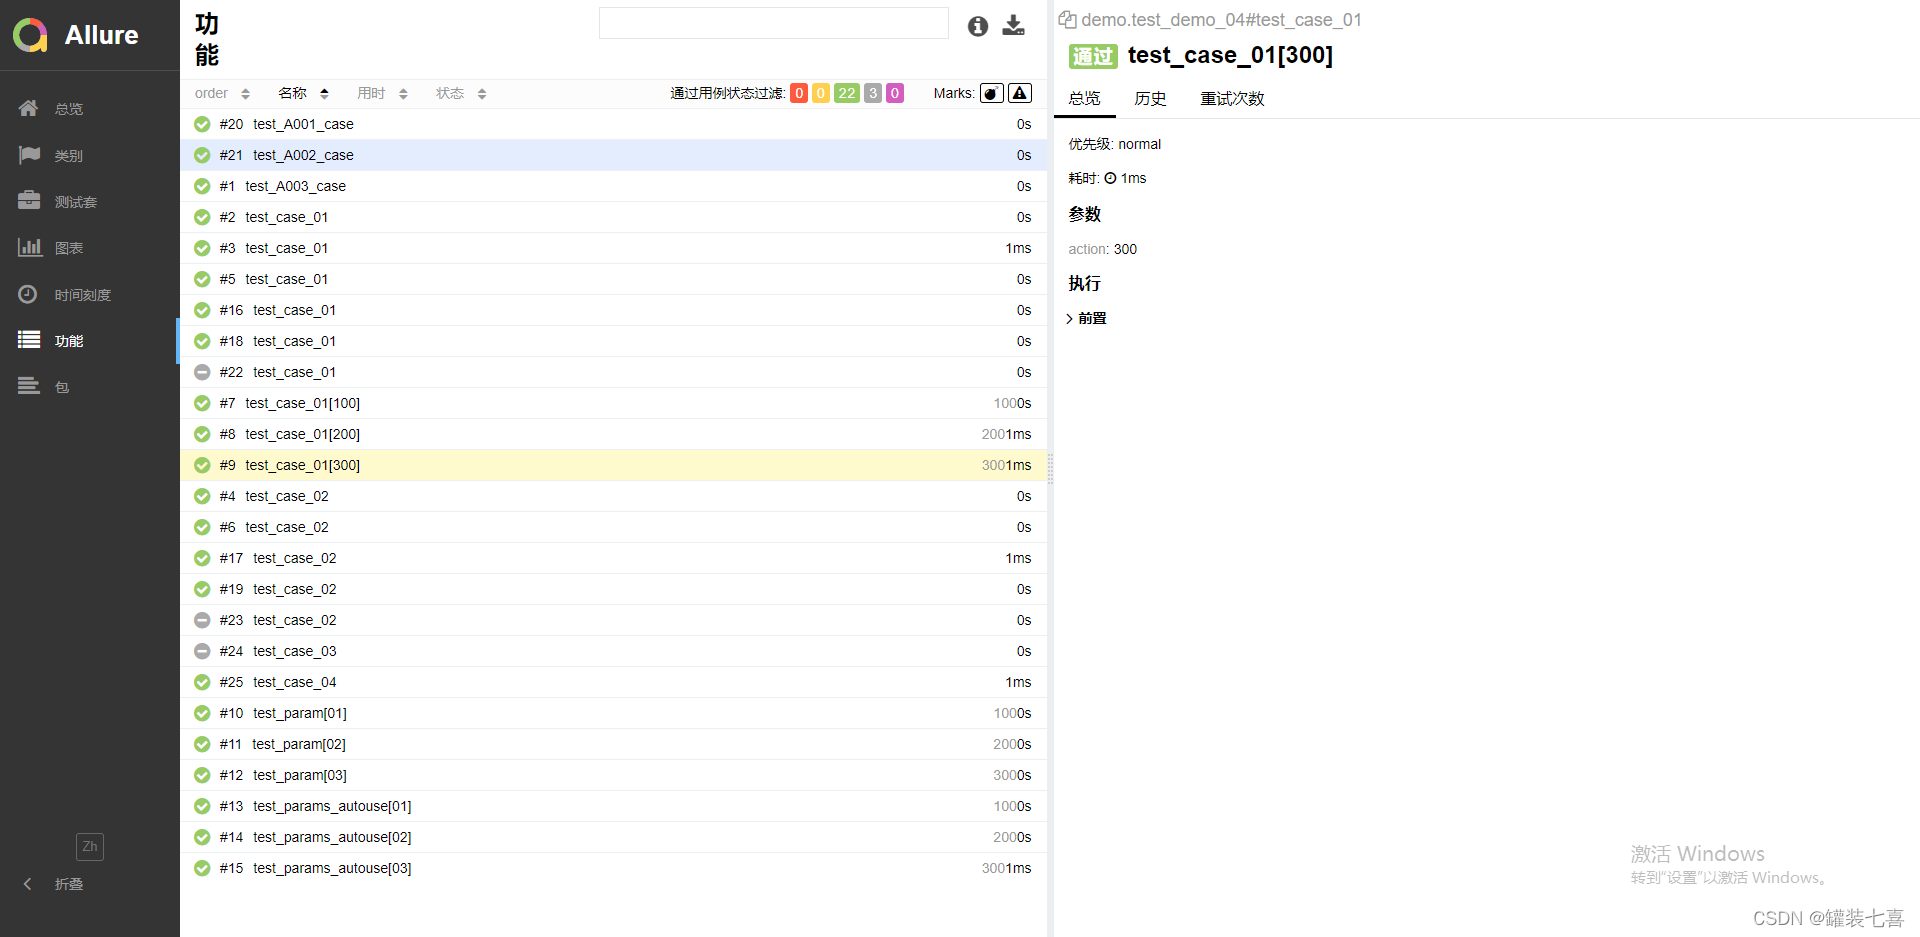The height and width of the screenshot is (937, 1920).
Task: Select row #17 test_case_02
Action: (613, 558)
